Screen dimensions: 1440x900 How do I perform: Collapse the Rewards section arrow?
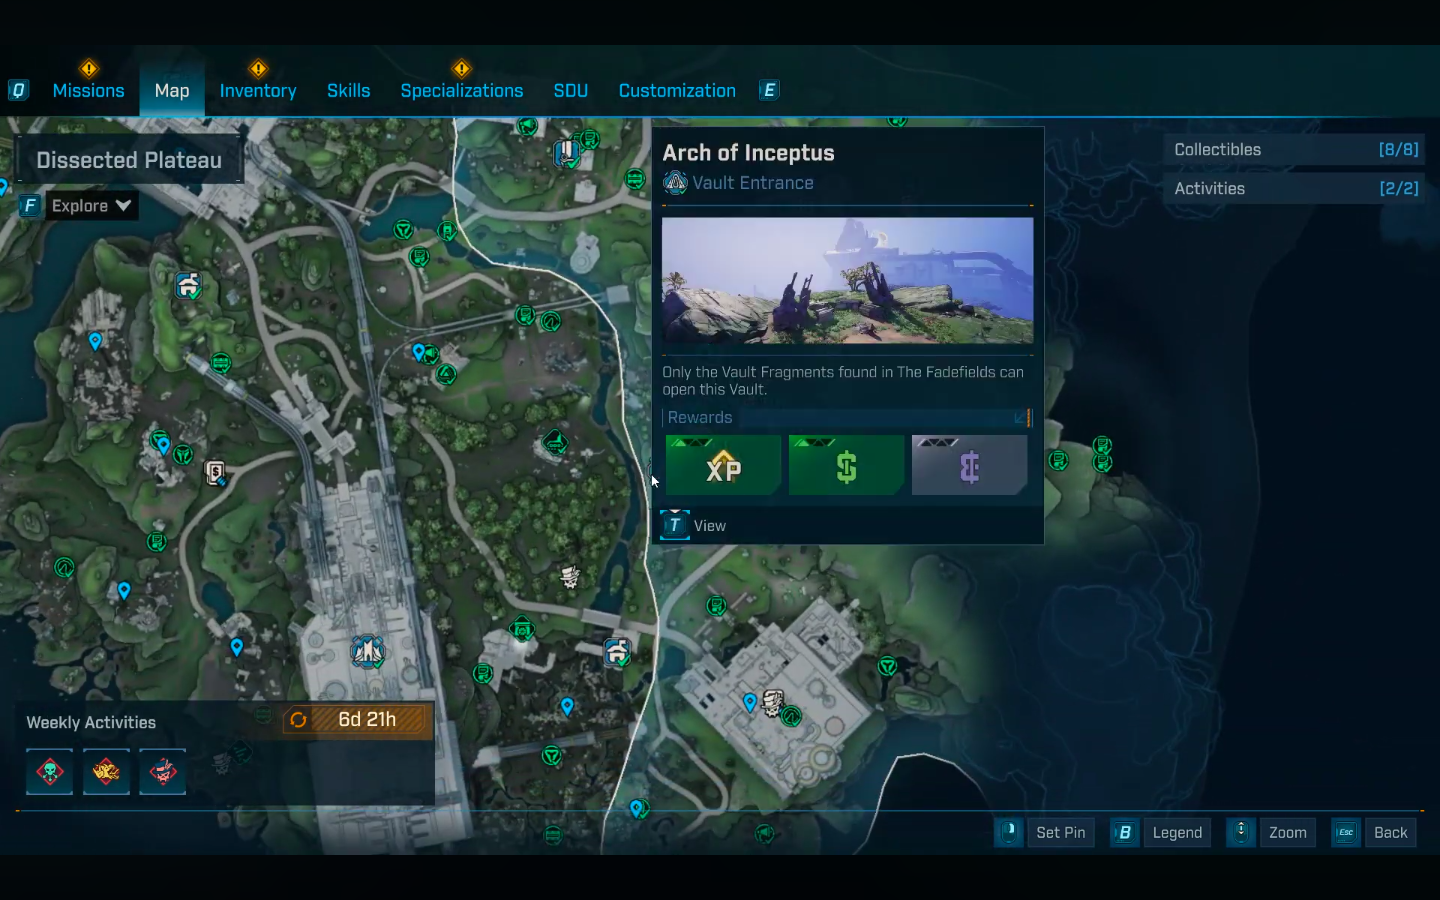point(1021,418)
